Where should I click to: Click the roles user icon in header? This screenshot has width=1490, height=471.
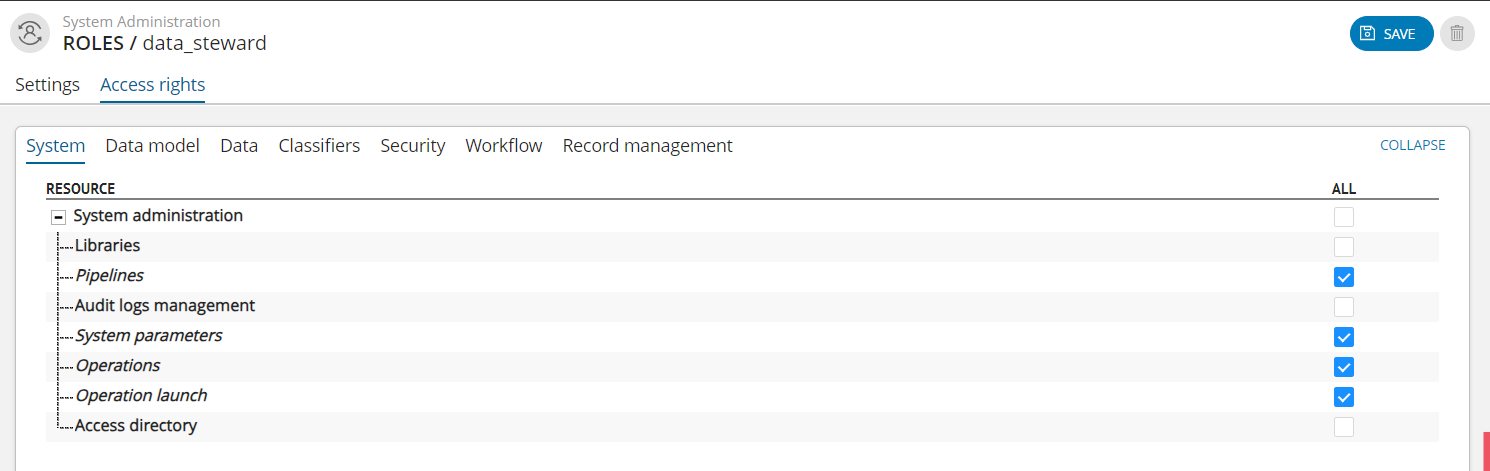tap(31, 33)
